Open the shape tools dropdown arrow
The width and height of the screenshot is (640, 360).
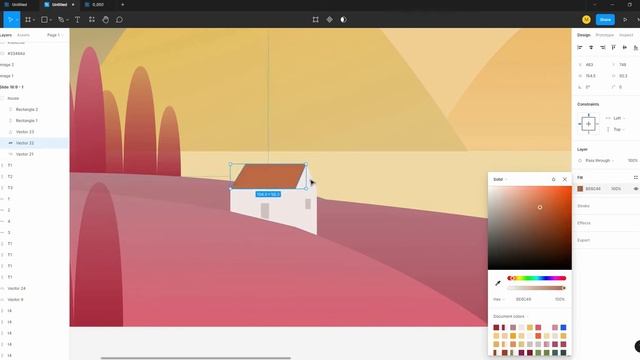50,20
